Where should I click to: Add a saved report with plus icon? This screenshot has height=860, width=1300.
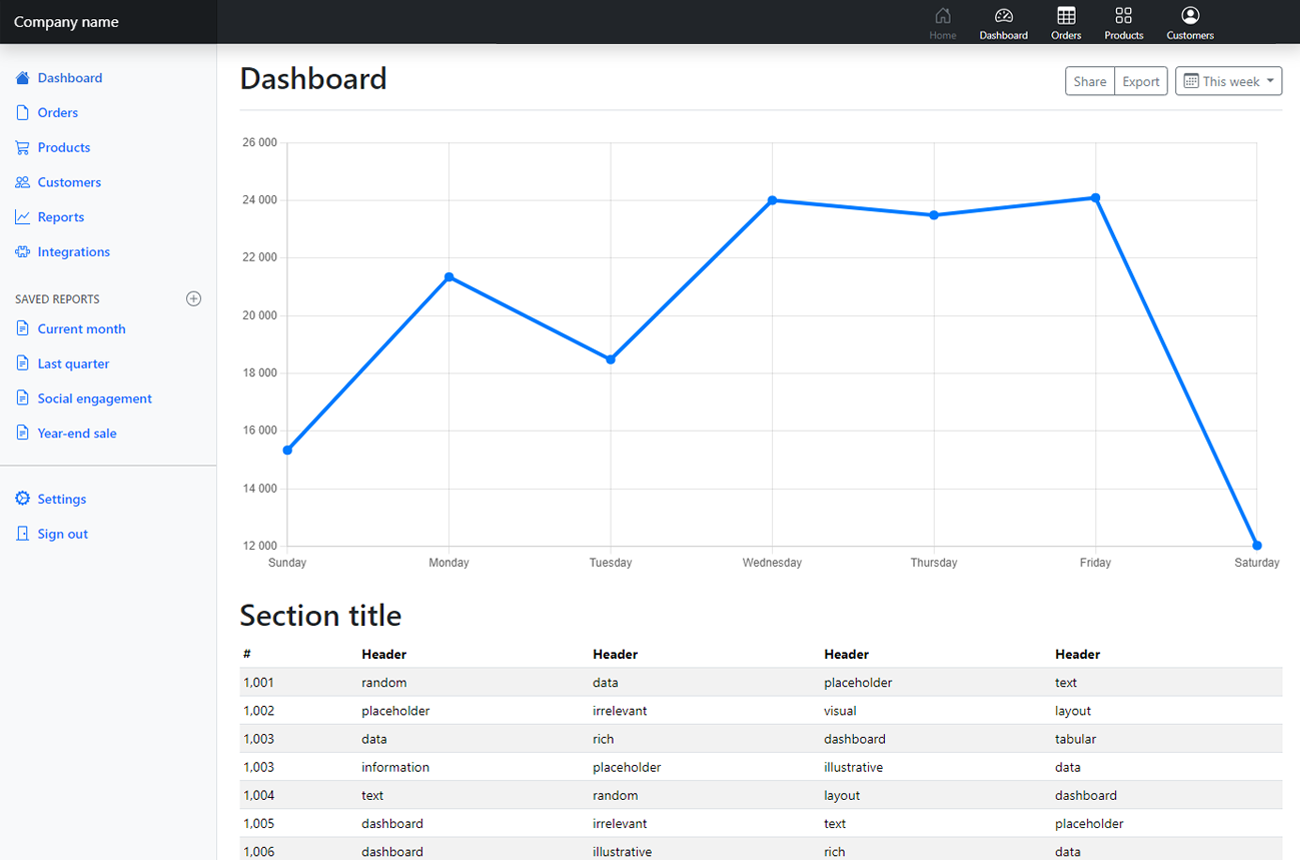194,298
